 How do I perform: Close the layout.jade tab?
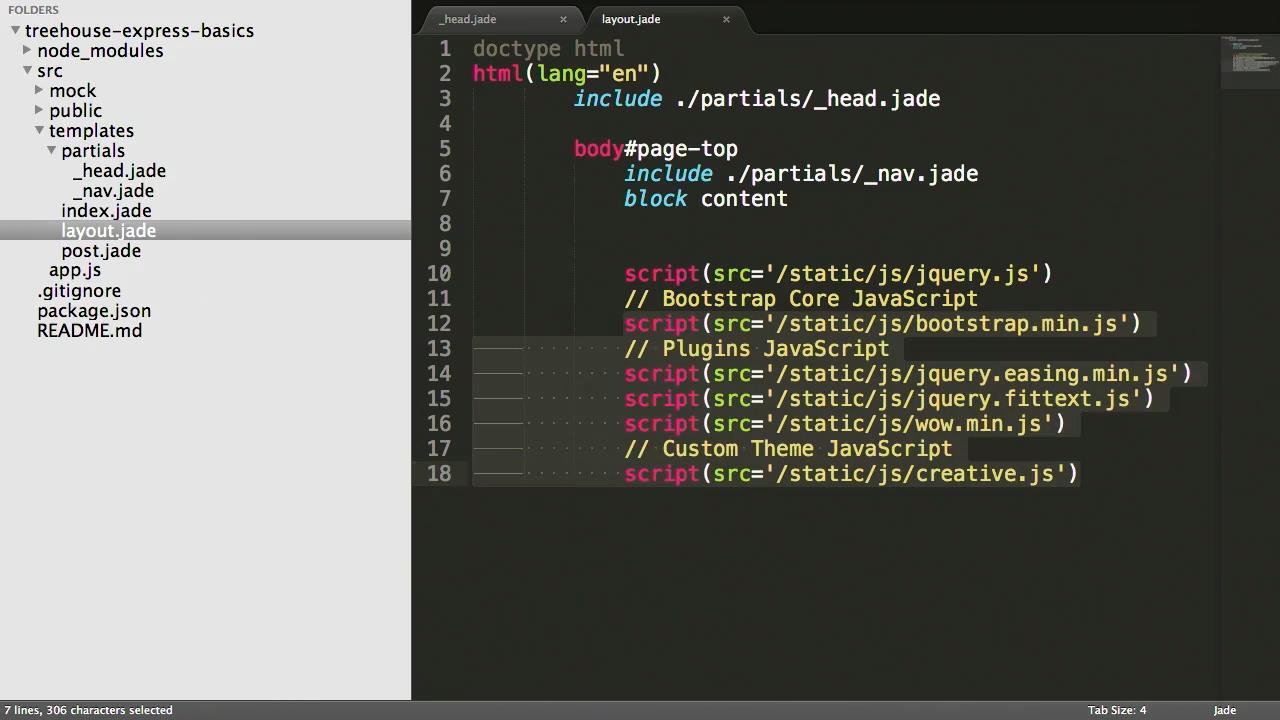tap(726, 19)
